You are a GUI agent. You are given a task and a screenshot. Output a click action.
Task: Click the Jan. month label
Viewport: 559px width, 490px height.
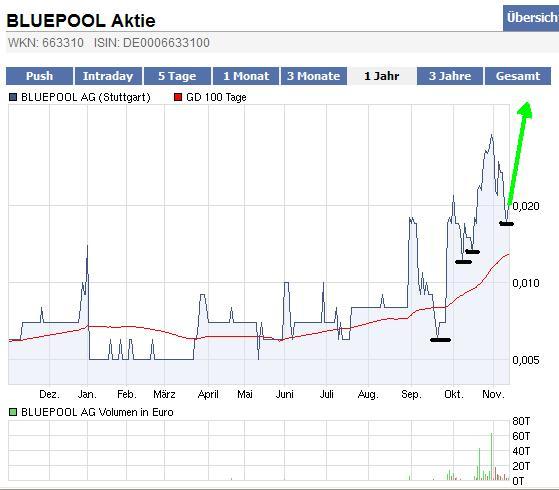pos(87,394)
